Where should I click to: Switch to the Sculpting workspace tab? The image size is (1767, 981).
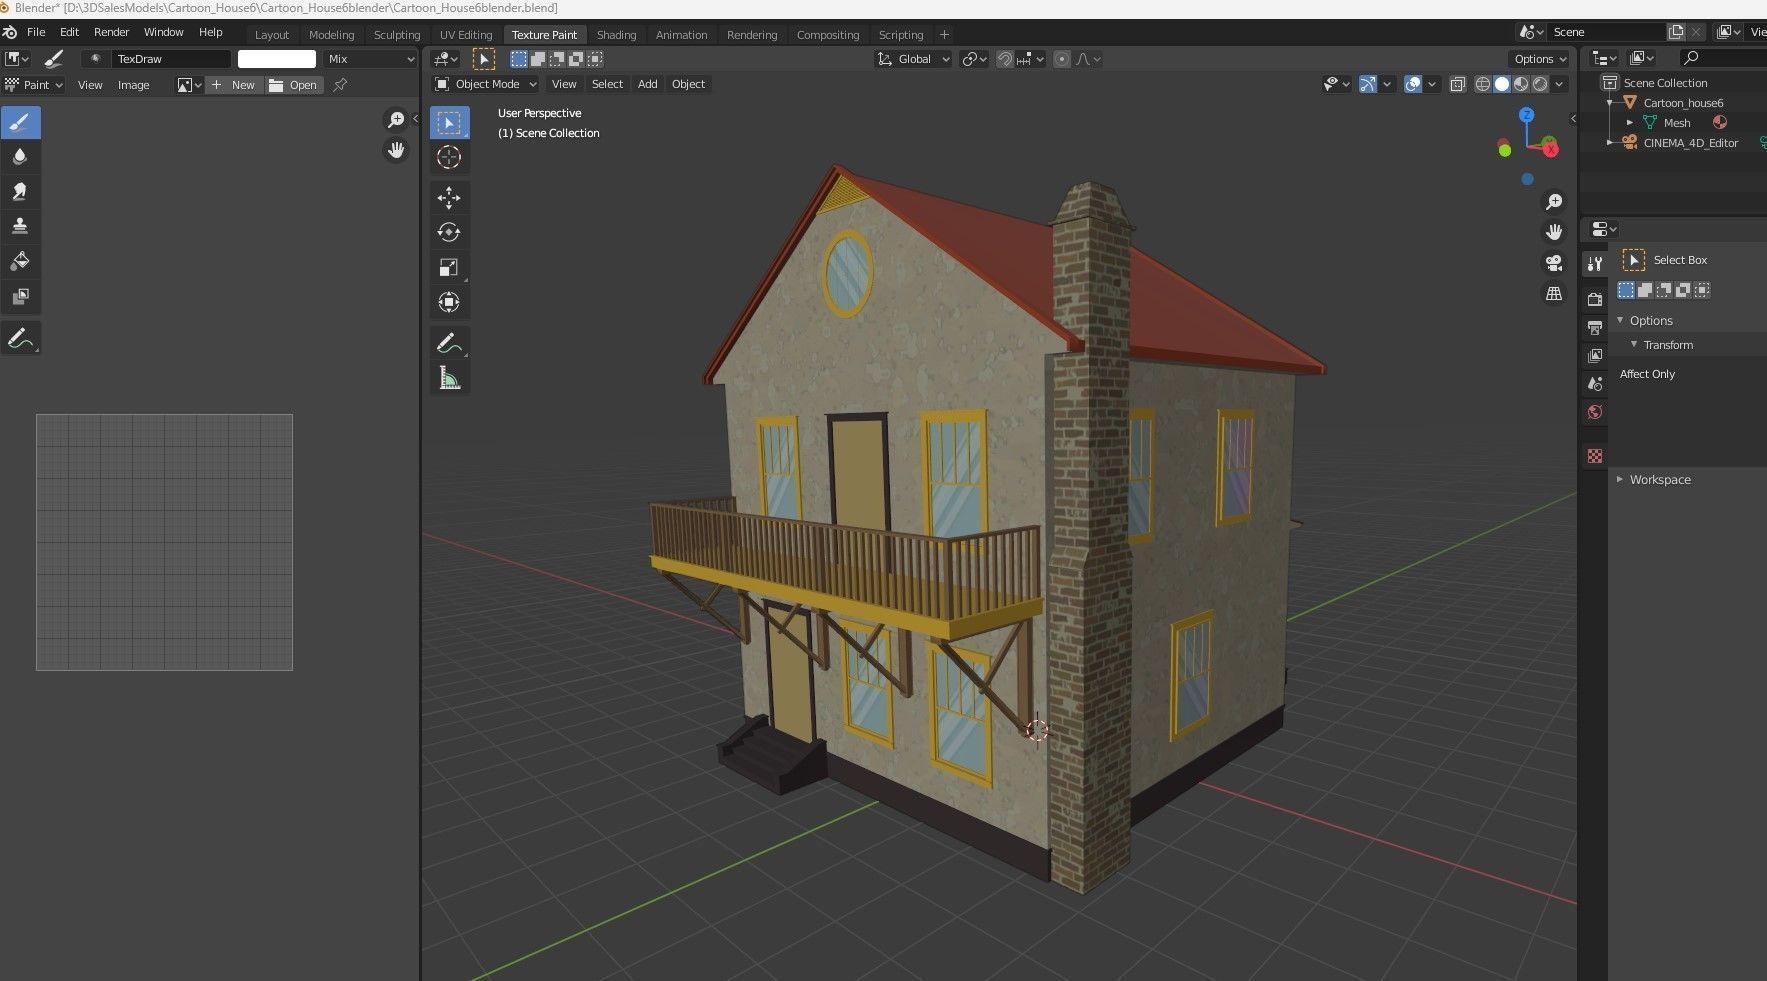397,35
